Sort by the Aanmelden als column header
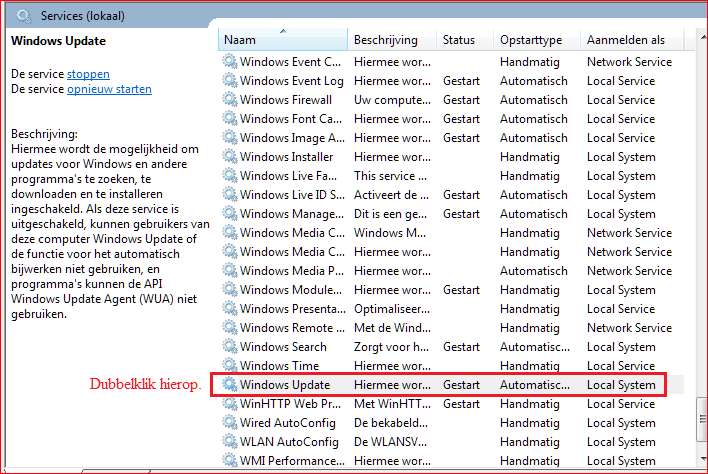This screenshot has width=708, height=474. (x=626, y=39)
